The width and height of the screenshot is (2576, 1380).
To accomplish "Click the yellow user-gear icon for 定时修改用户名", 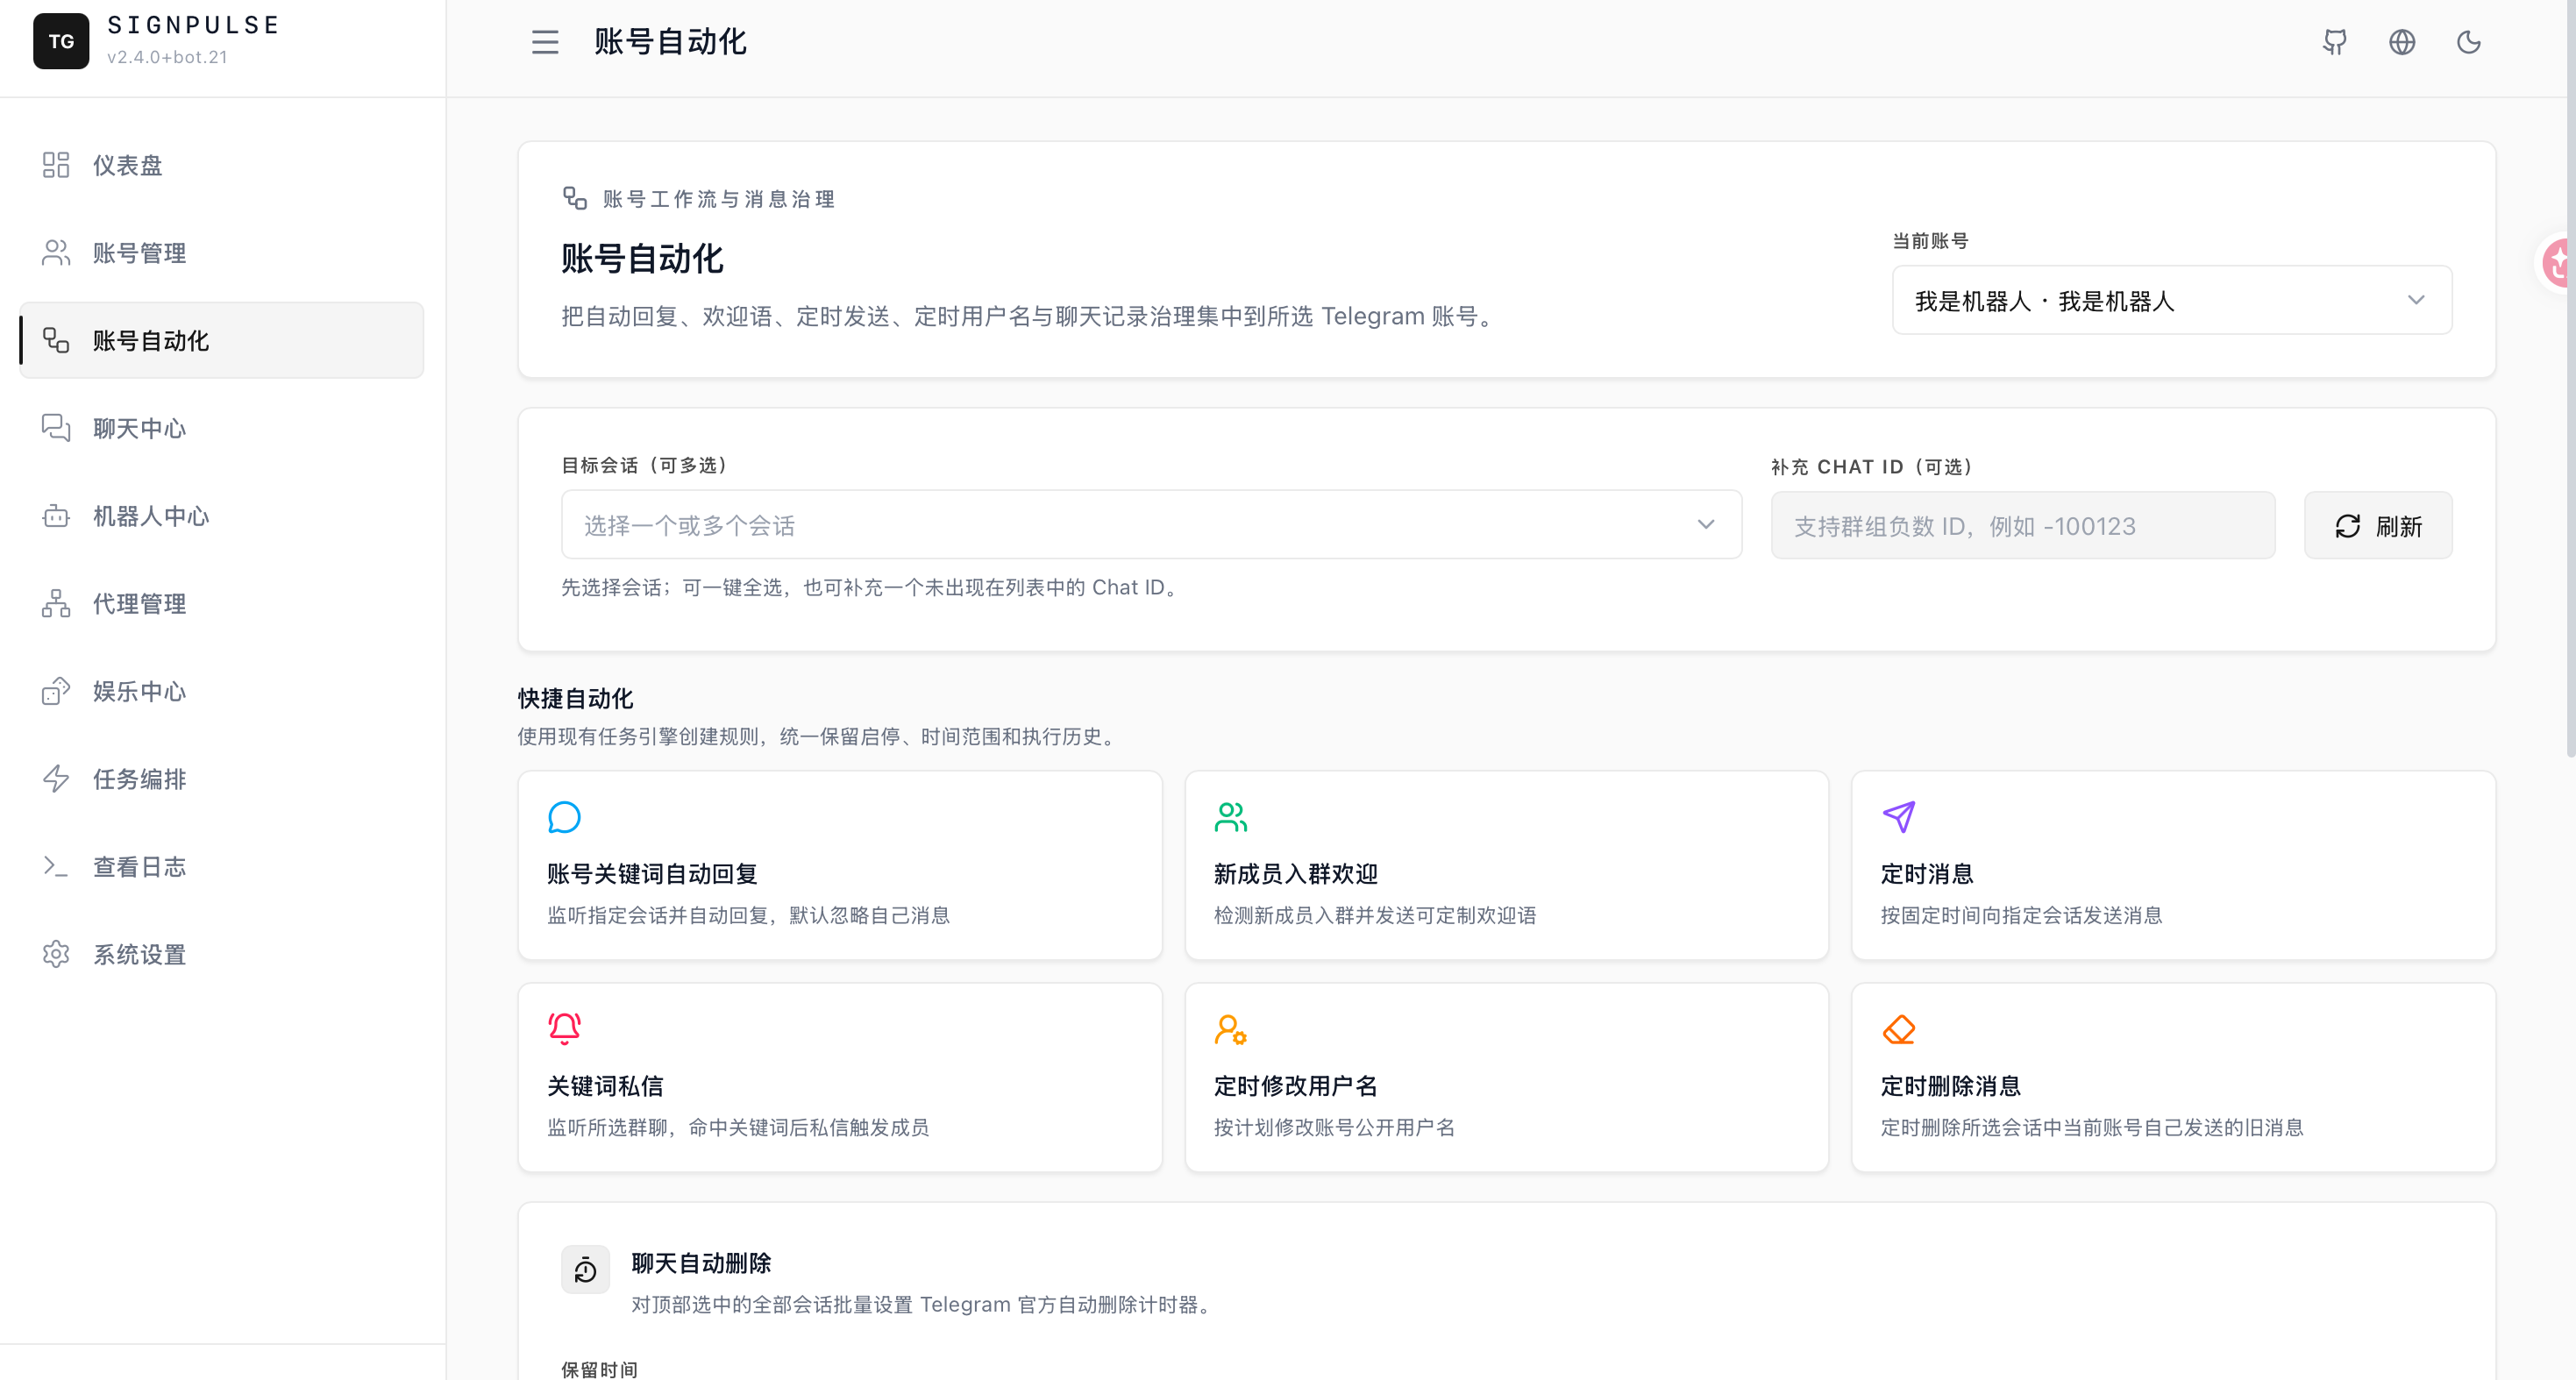I will pyautogui.click(x=1231, y=1029).
